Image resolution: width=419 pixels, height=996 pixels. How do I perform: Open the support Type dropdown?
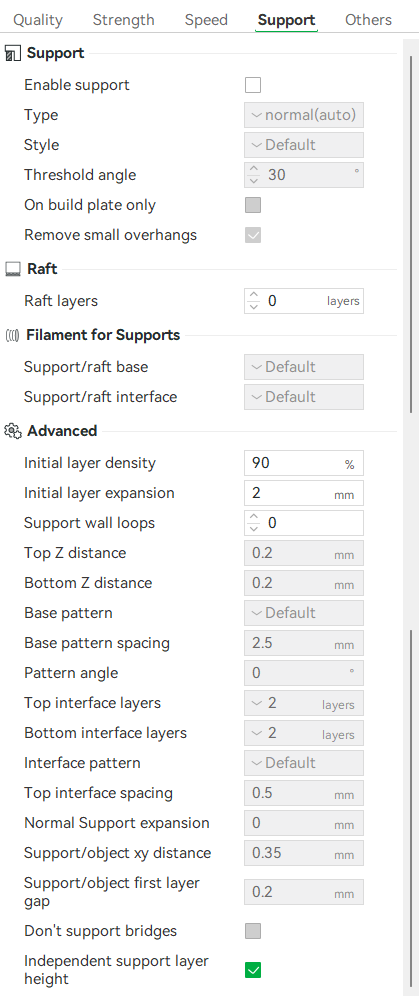tap(304, 115)
